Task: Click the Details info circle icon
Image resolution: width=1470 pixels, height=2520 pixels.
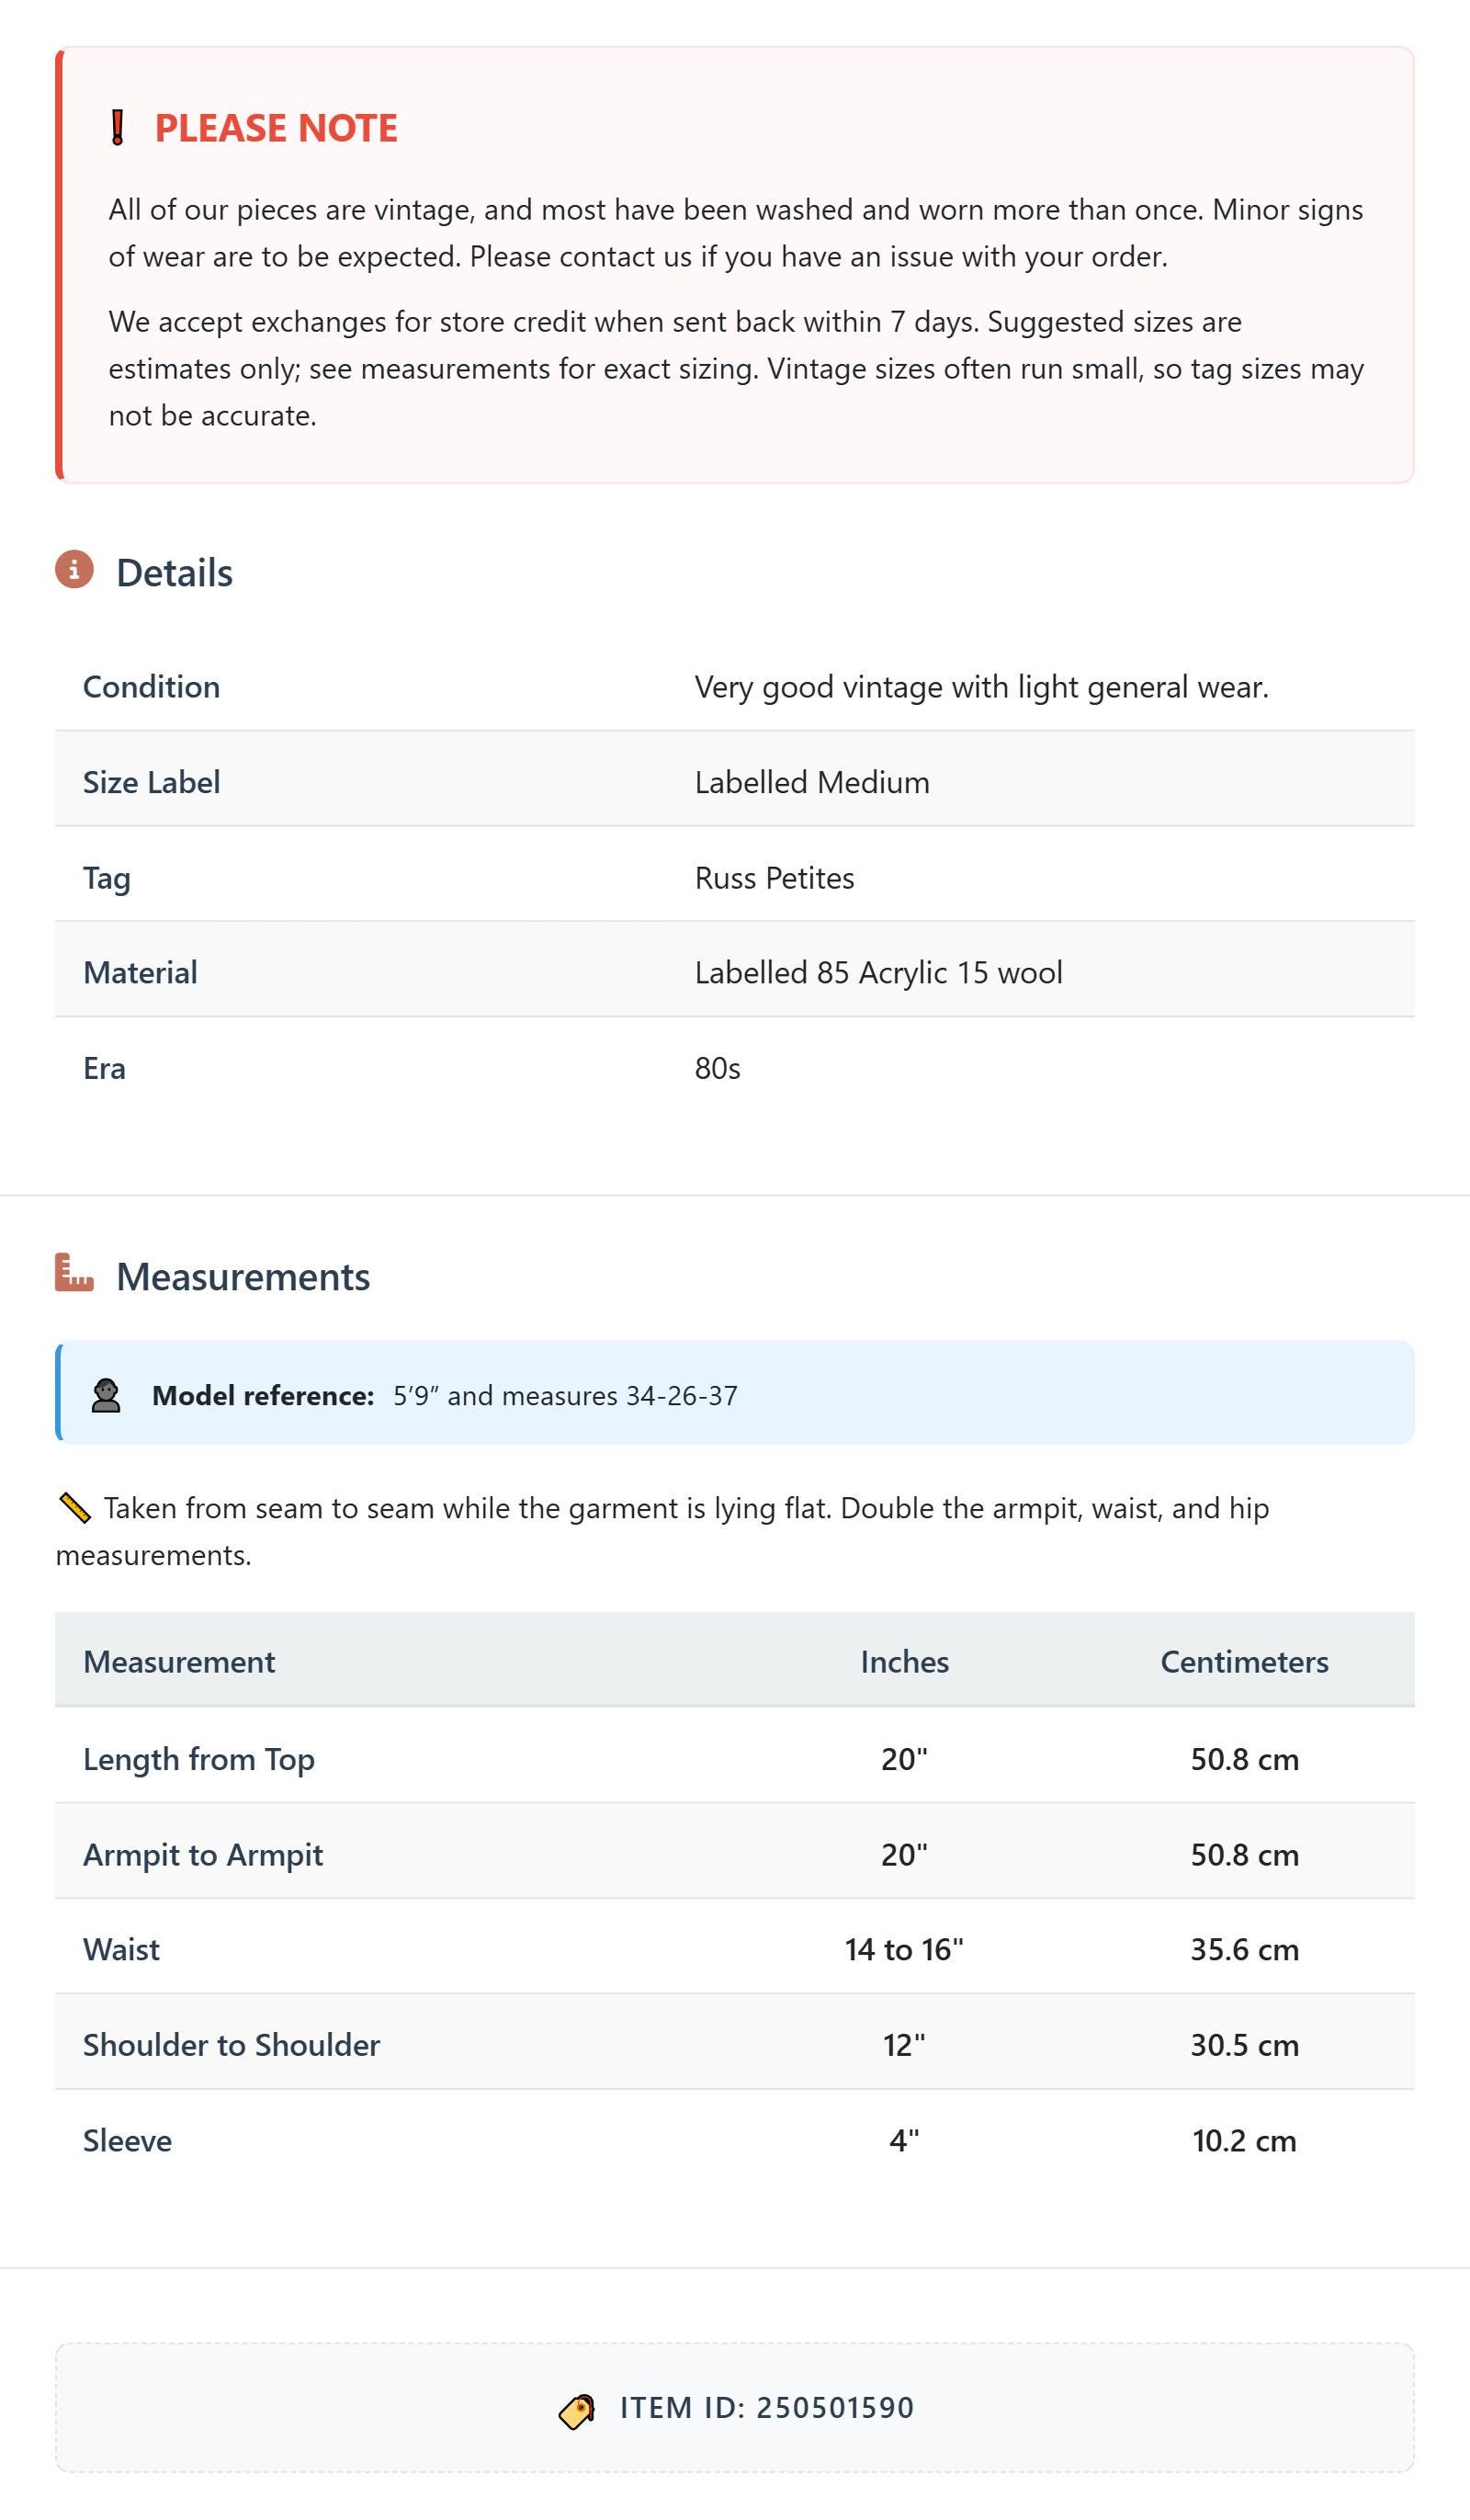Action: point(74,569)
